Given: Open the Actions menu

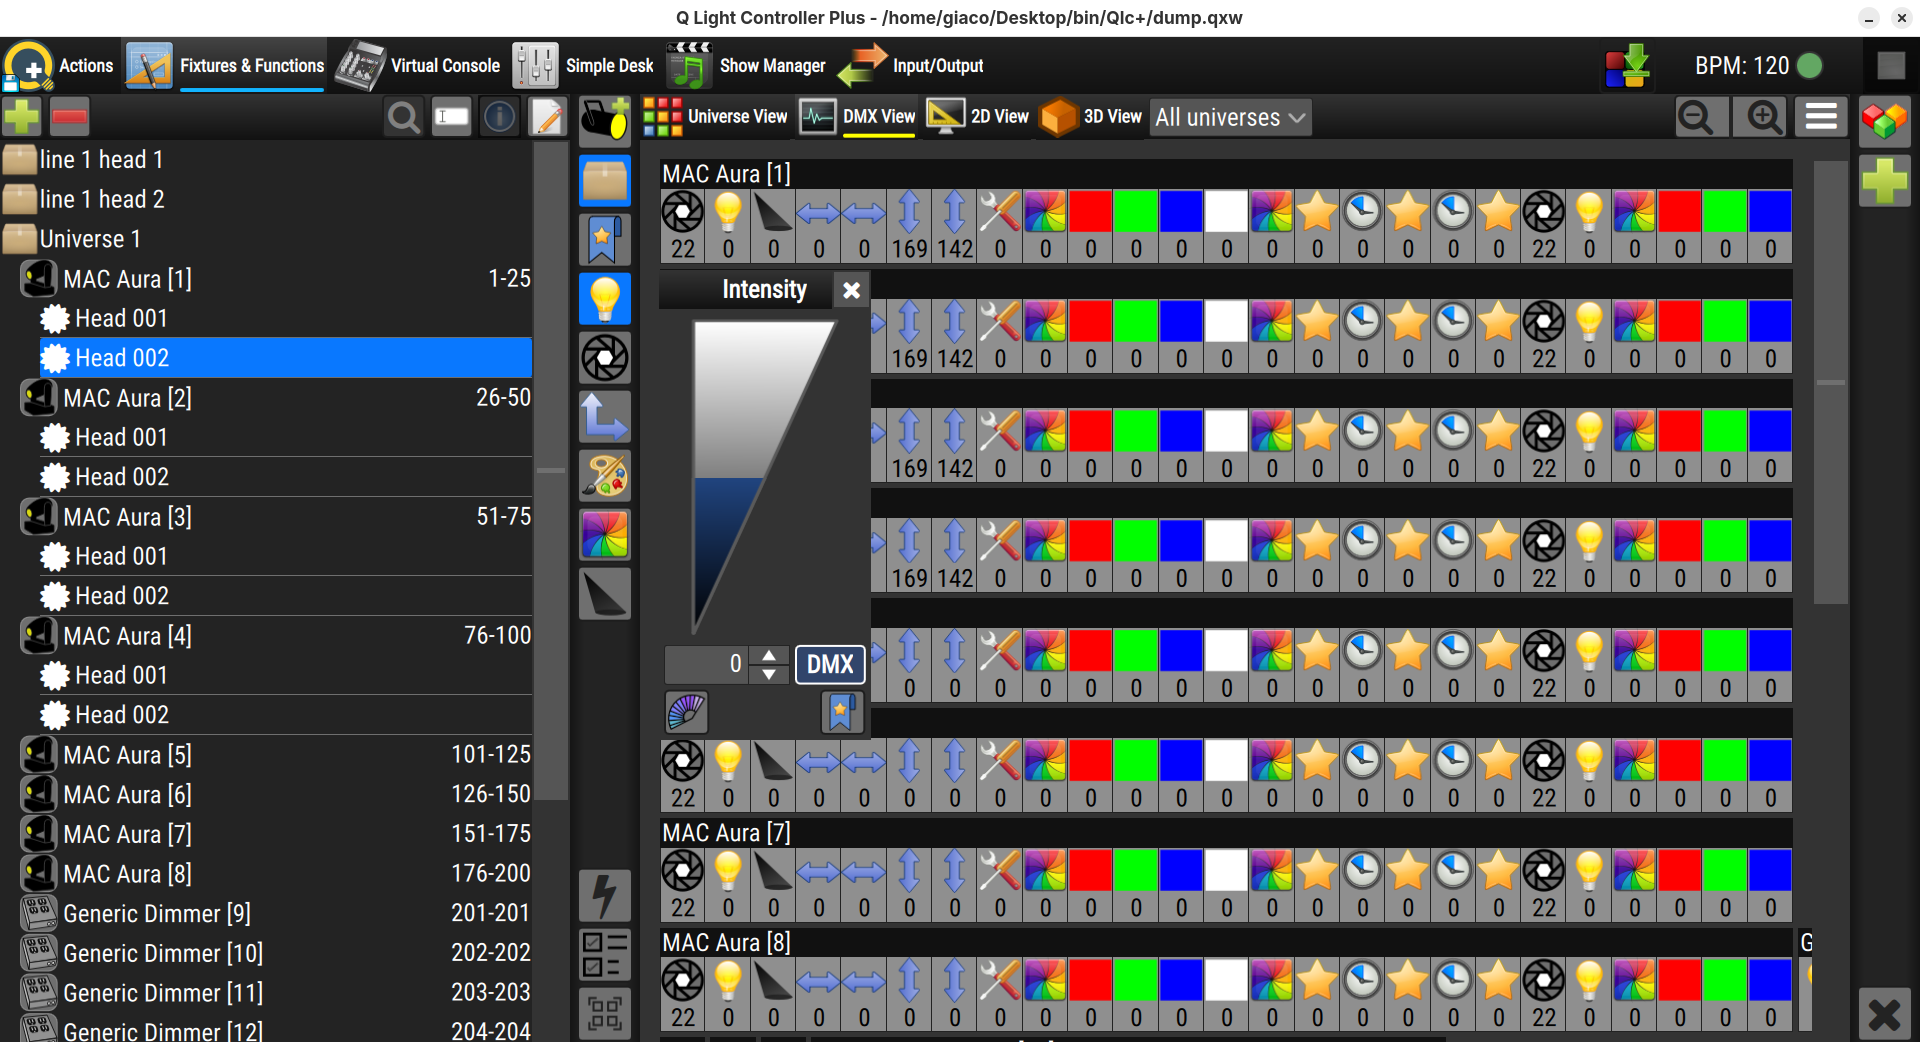Looking at the screenshot, I should click(x=58, y=66).
